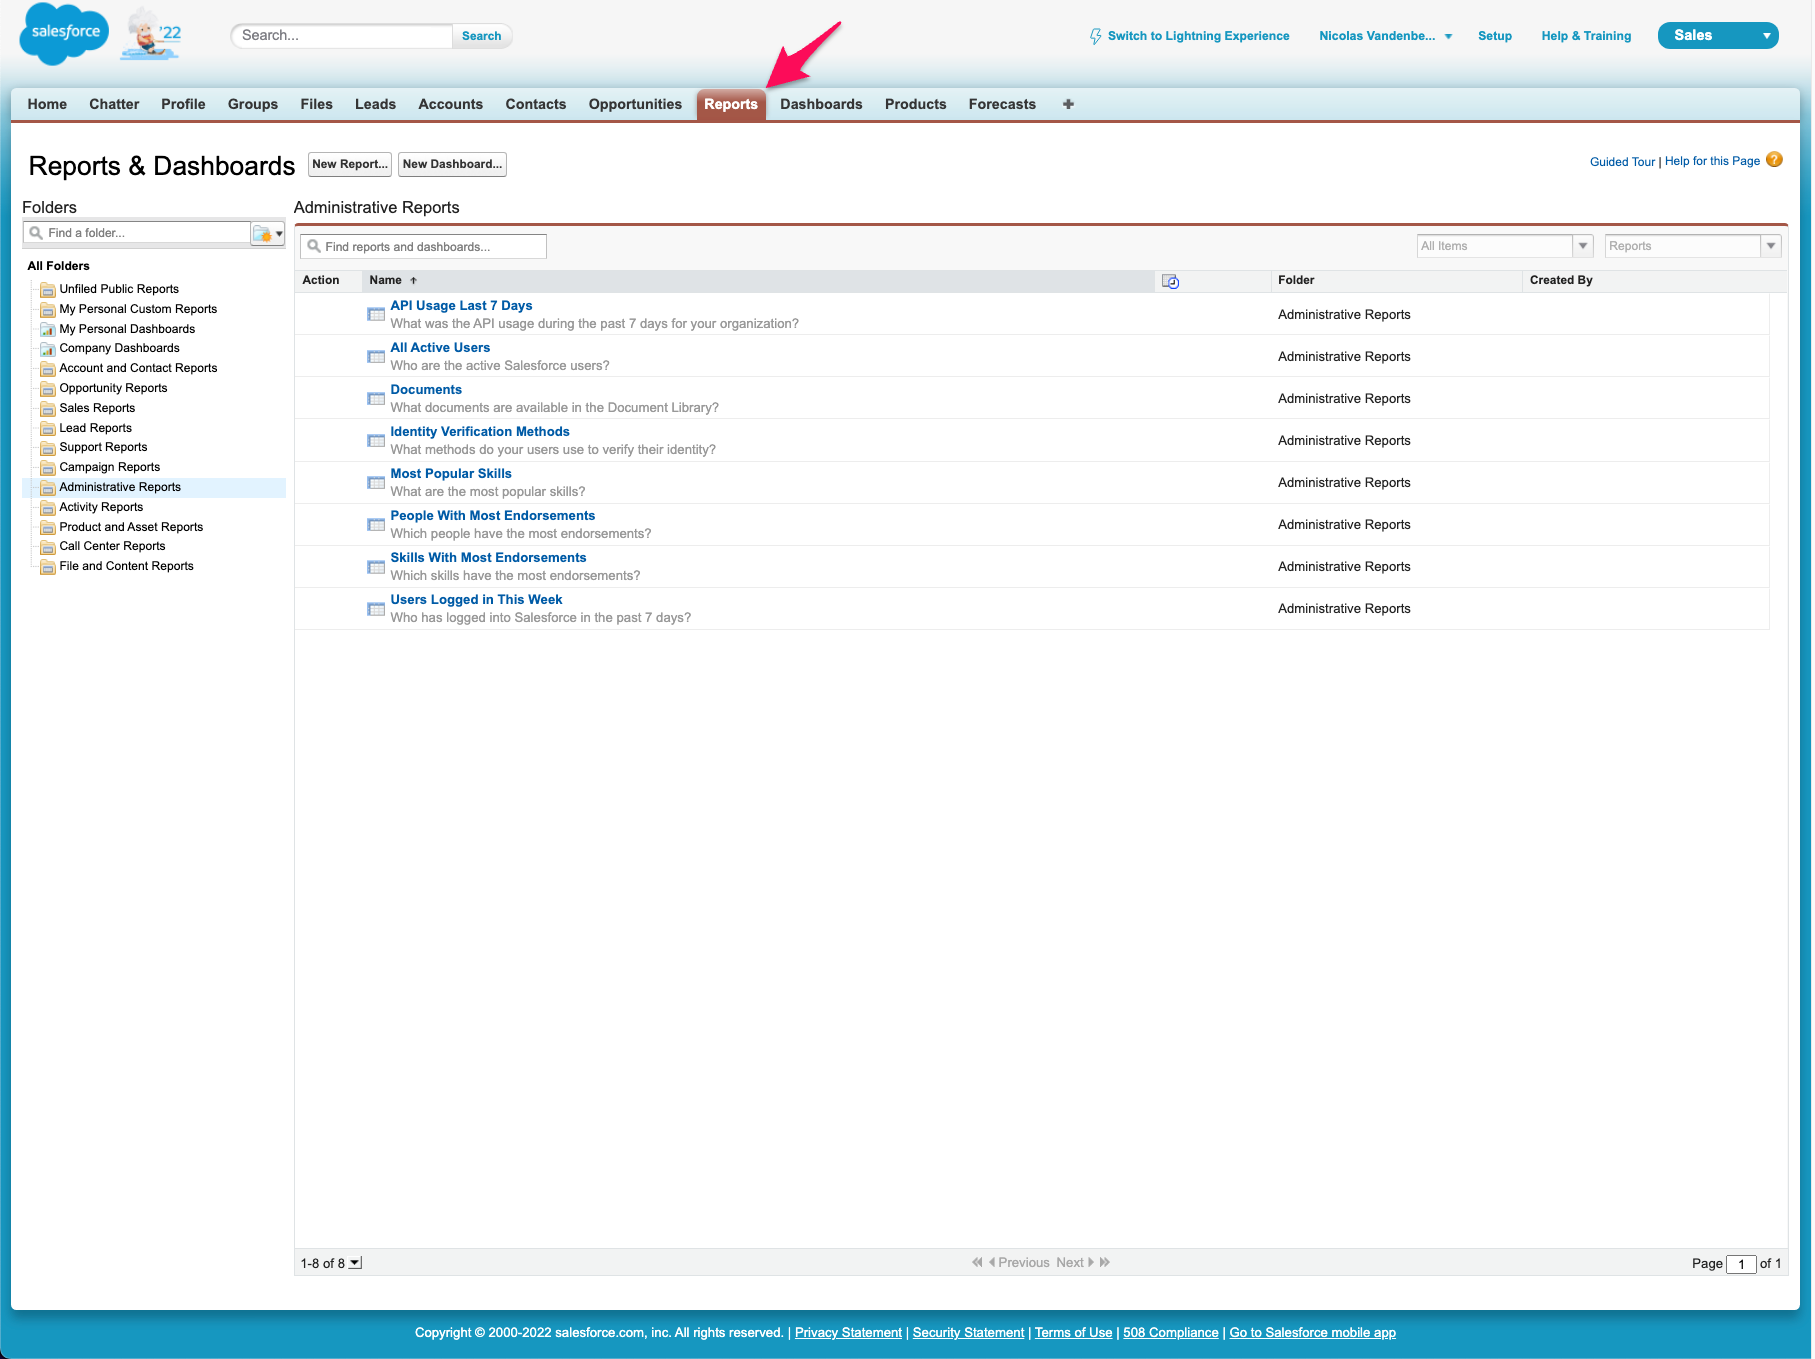Click the New Report... button
Viewport: 1815px width, 1359px height.
[x=350, y=164]
